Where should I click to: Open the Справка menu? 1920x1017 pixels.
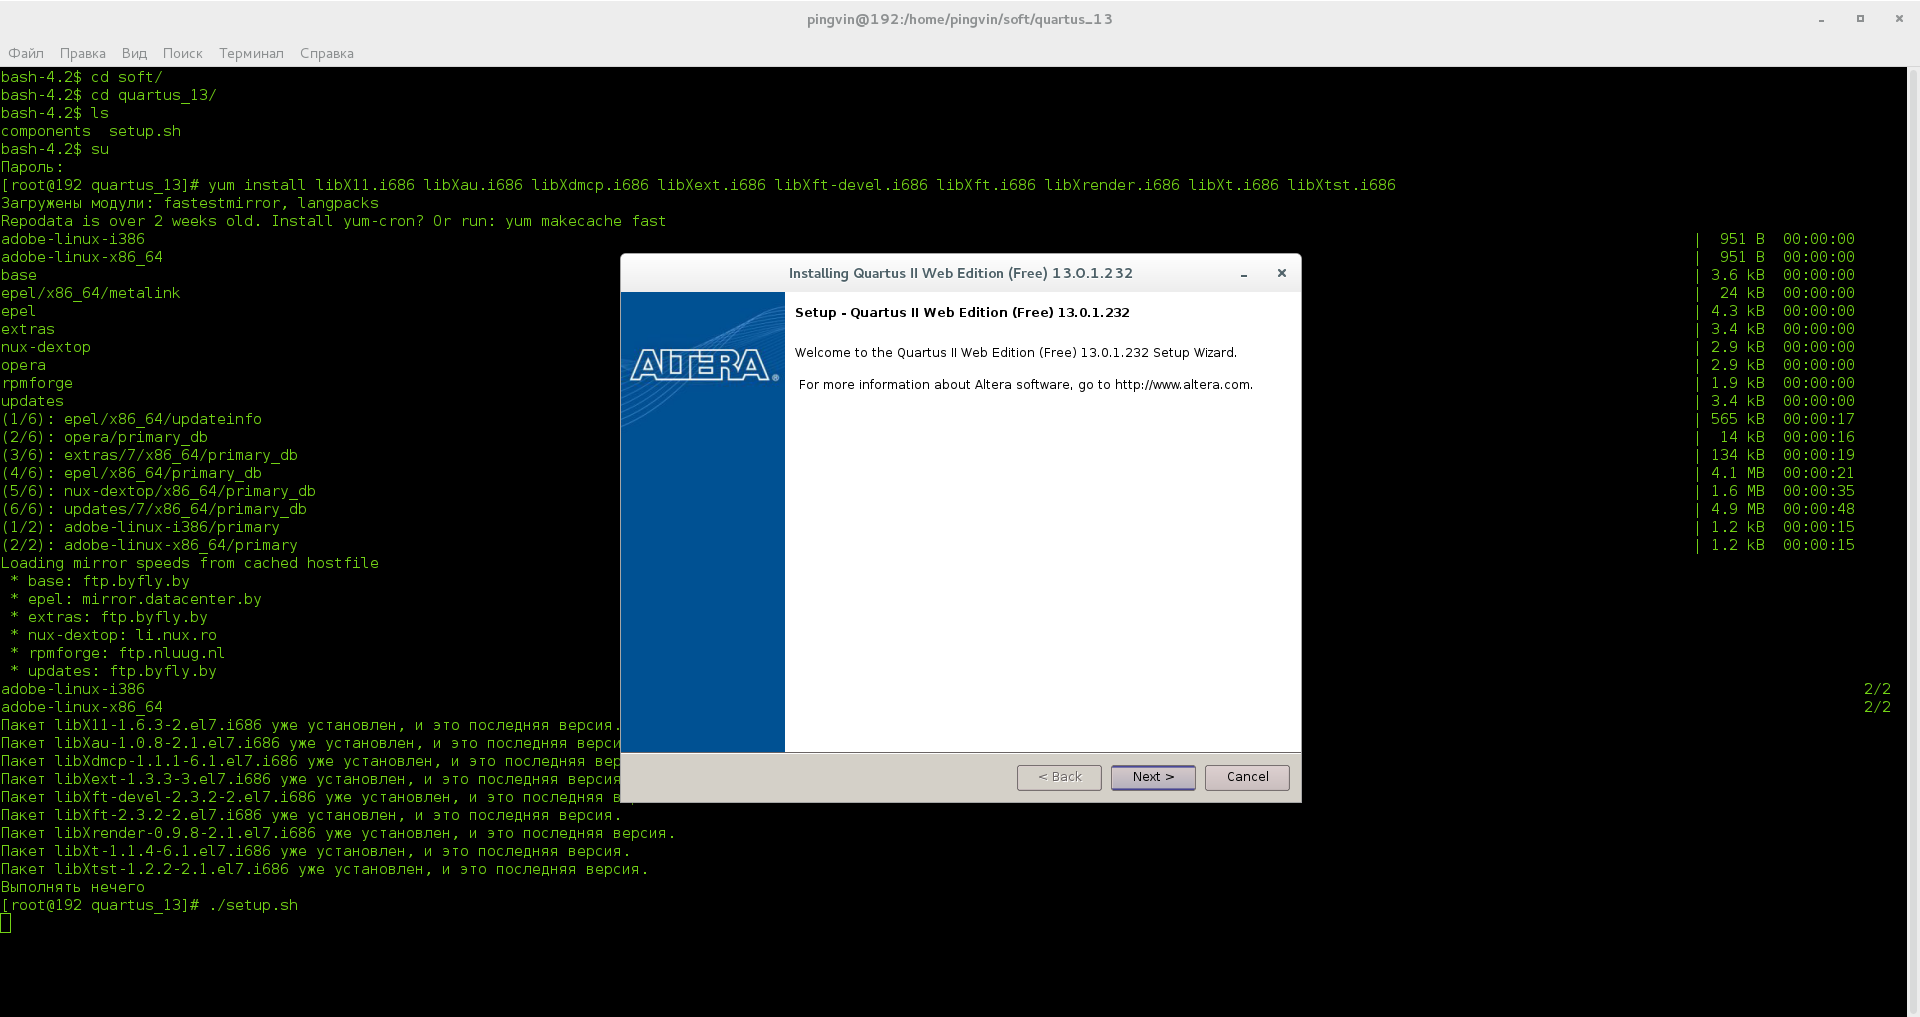click(x=326, y=53)
